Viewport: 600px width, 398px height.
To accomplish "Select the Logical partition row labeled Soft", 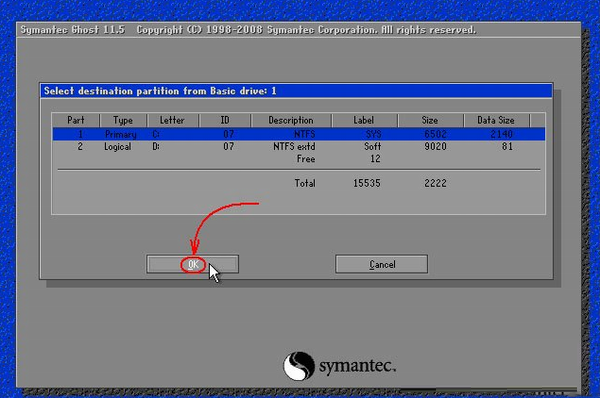I will [299, 147].
